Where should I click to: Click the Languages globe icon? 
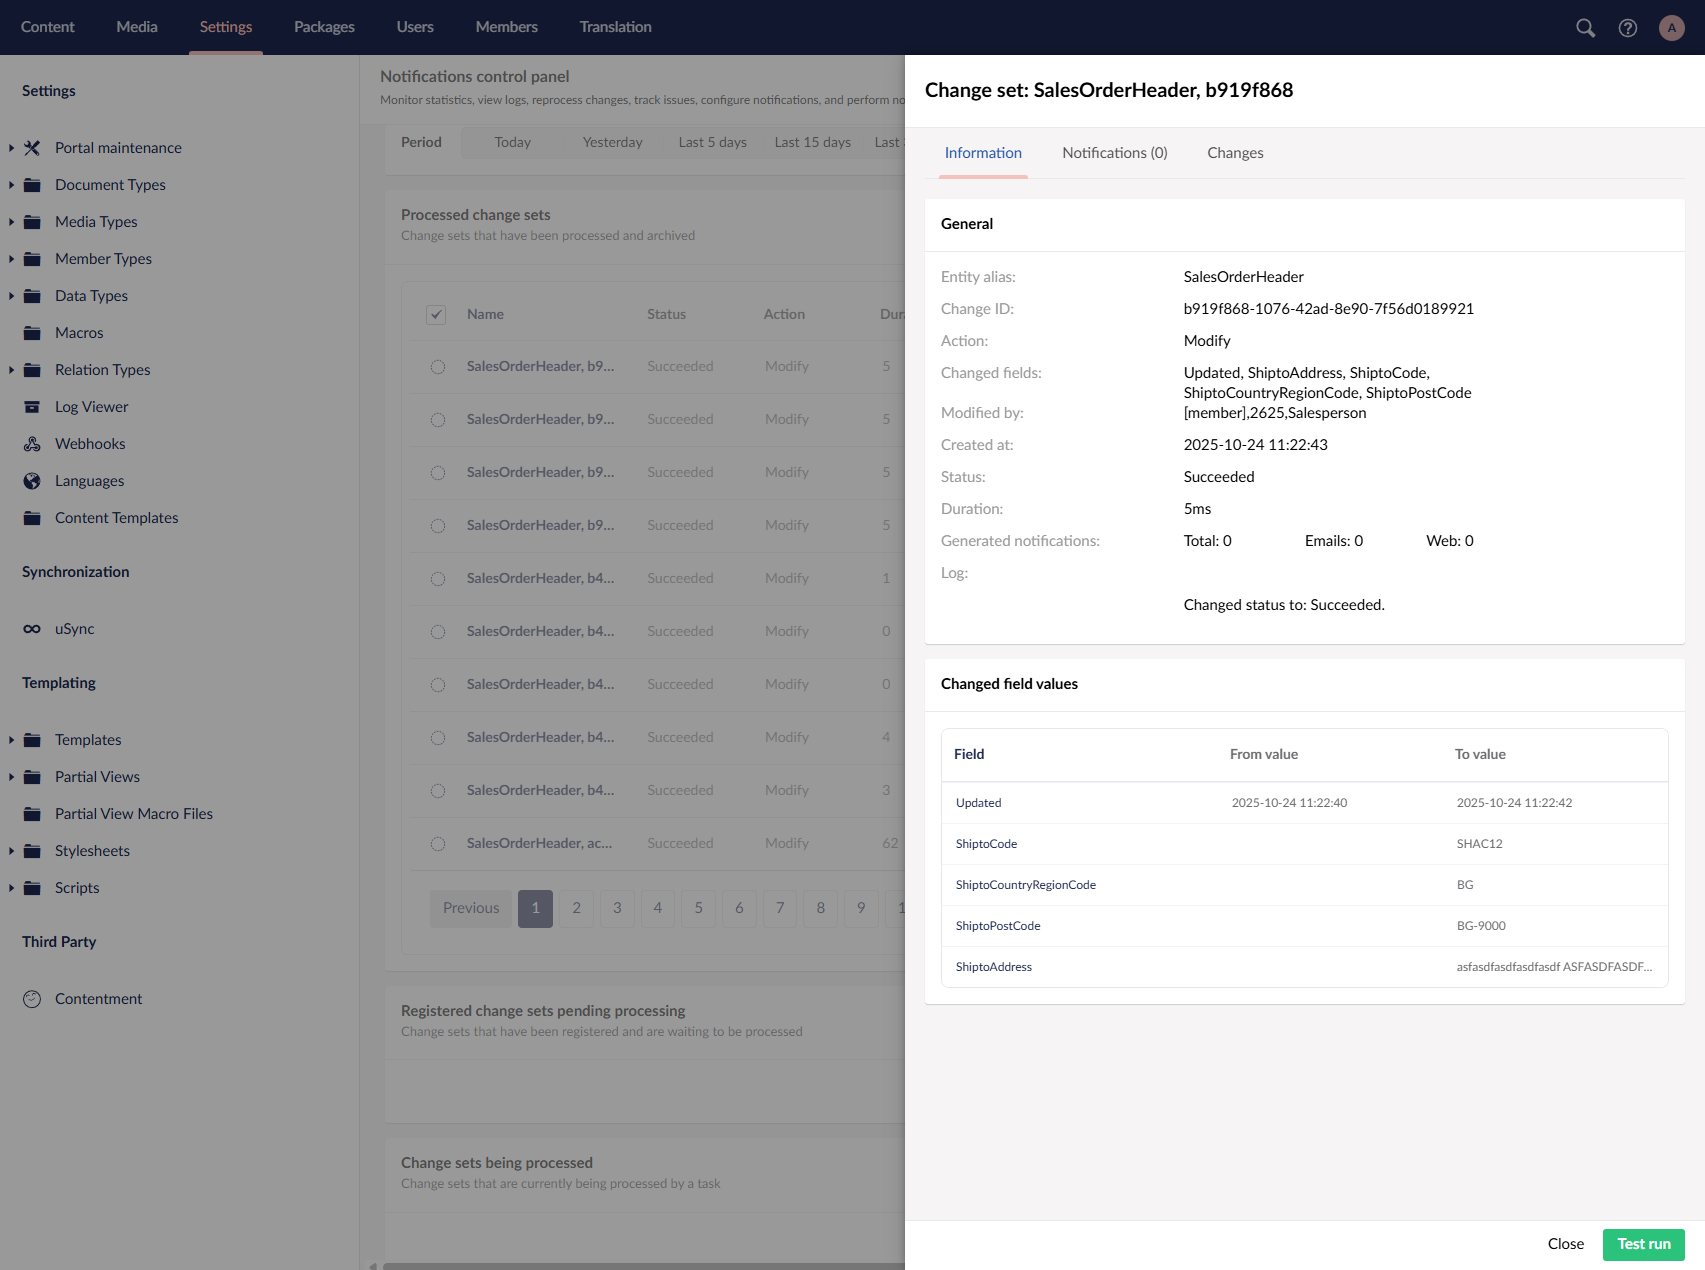pyautogui.click(x=32, y=481)
